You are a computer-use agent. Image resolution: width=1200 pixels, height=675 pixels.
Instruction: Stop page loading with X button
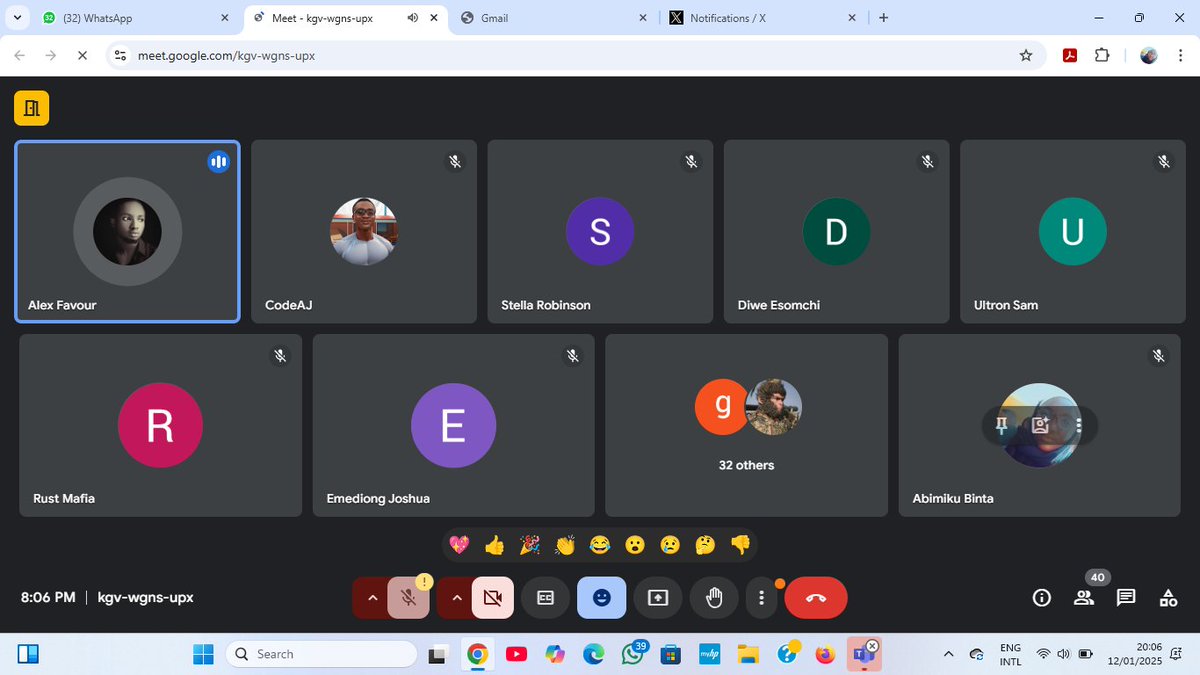(x=82, y=56)
